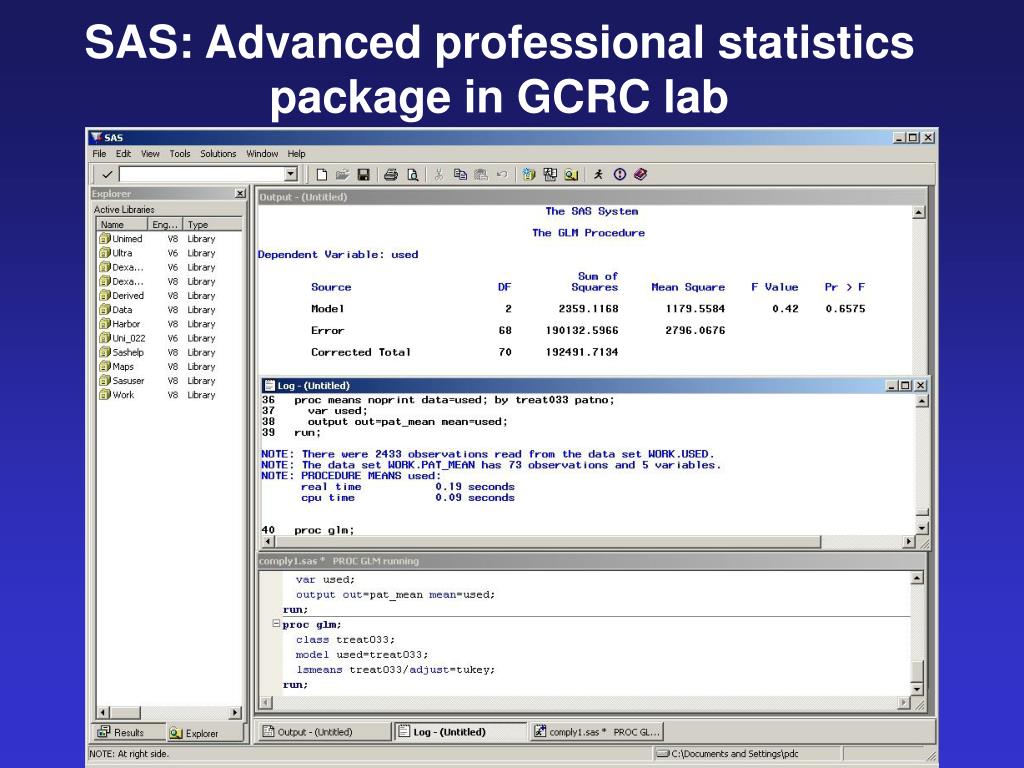Select the Sashelp library icon
Image resolution: width=1024 pixels, height=768 pixels.
coord(104,352)
